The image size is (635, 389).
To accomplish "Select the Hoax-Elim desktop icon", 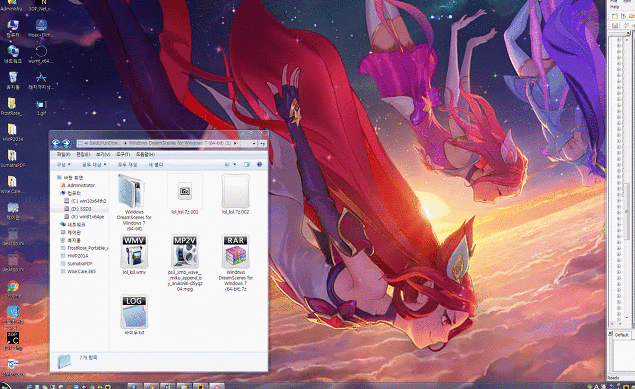I will [41, 28].
